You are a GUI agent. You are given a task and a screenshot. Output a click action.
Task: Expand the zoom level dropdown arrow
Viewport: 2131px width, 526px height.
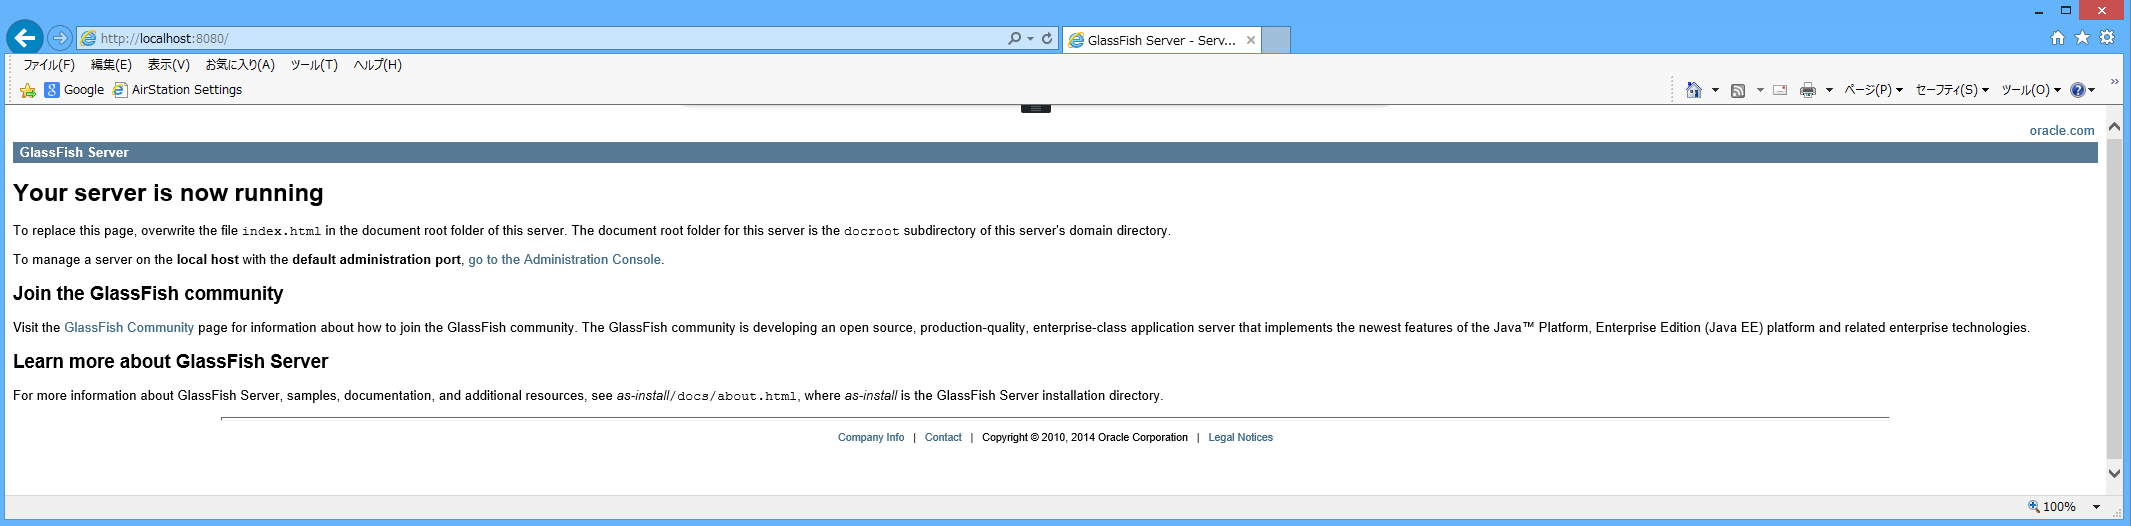point(2096,507)
